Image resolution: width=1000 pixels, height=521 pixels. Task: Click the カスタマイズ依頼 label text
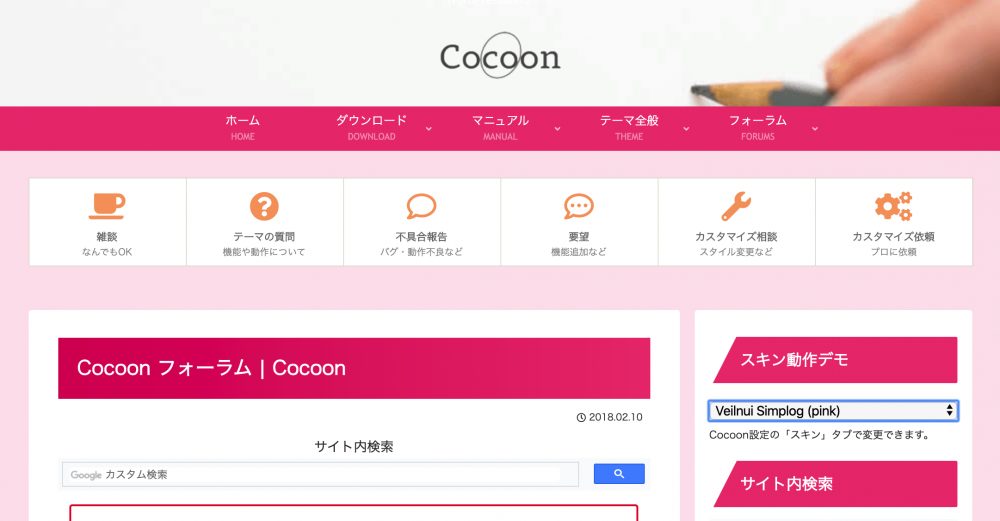(x=893, y=237)
